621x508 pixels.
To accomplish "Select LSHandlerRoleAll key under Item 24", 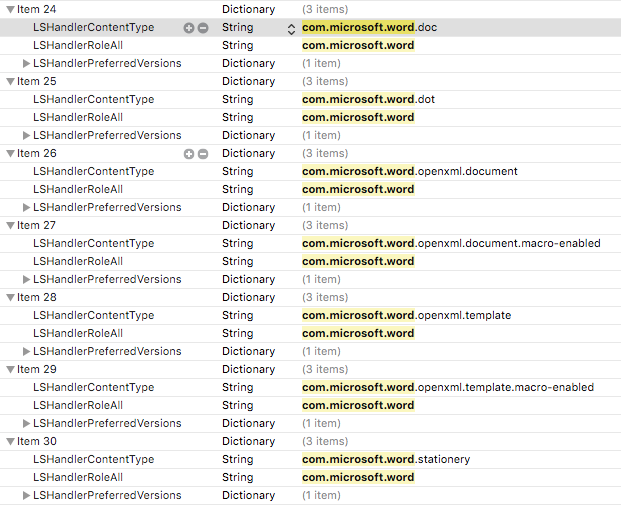I will tap(78, 46).
